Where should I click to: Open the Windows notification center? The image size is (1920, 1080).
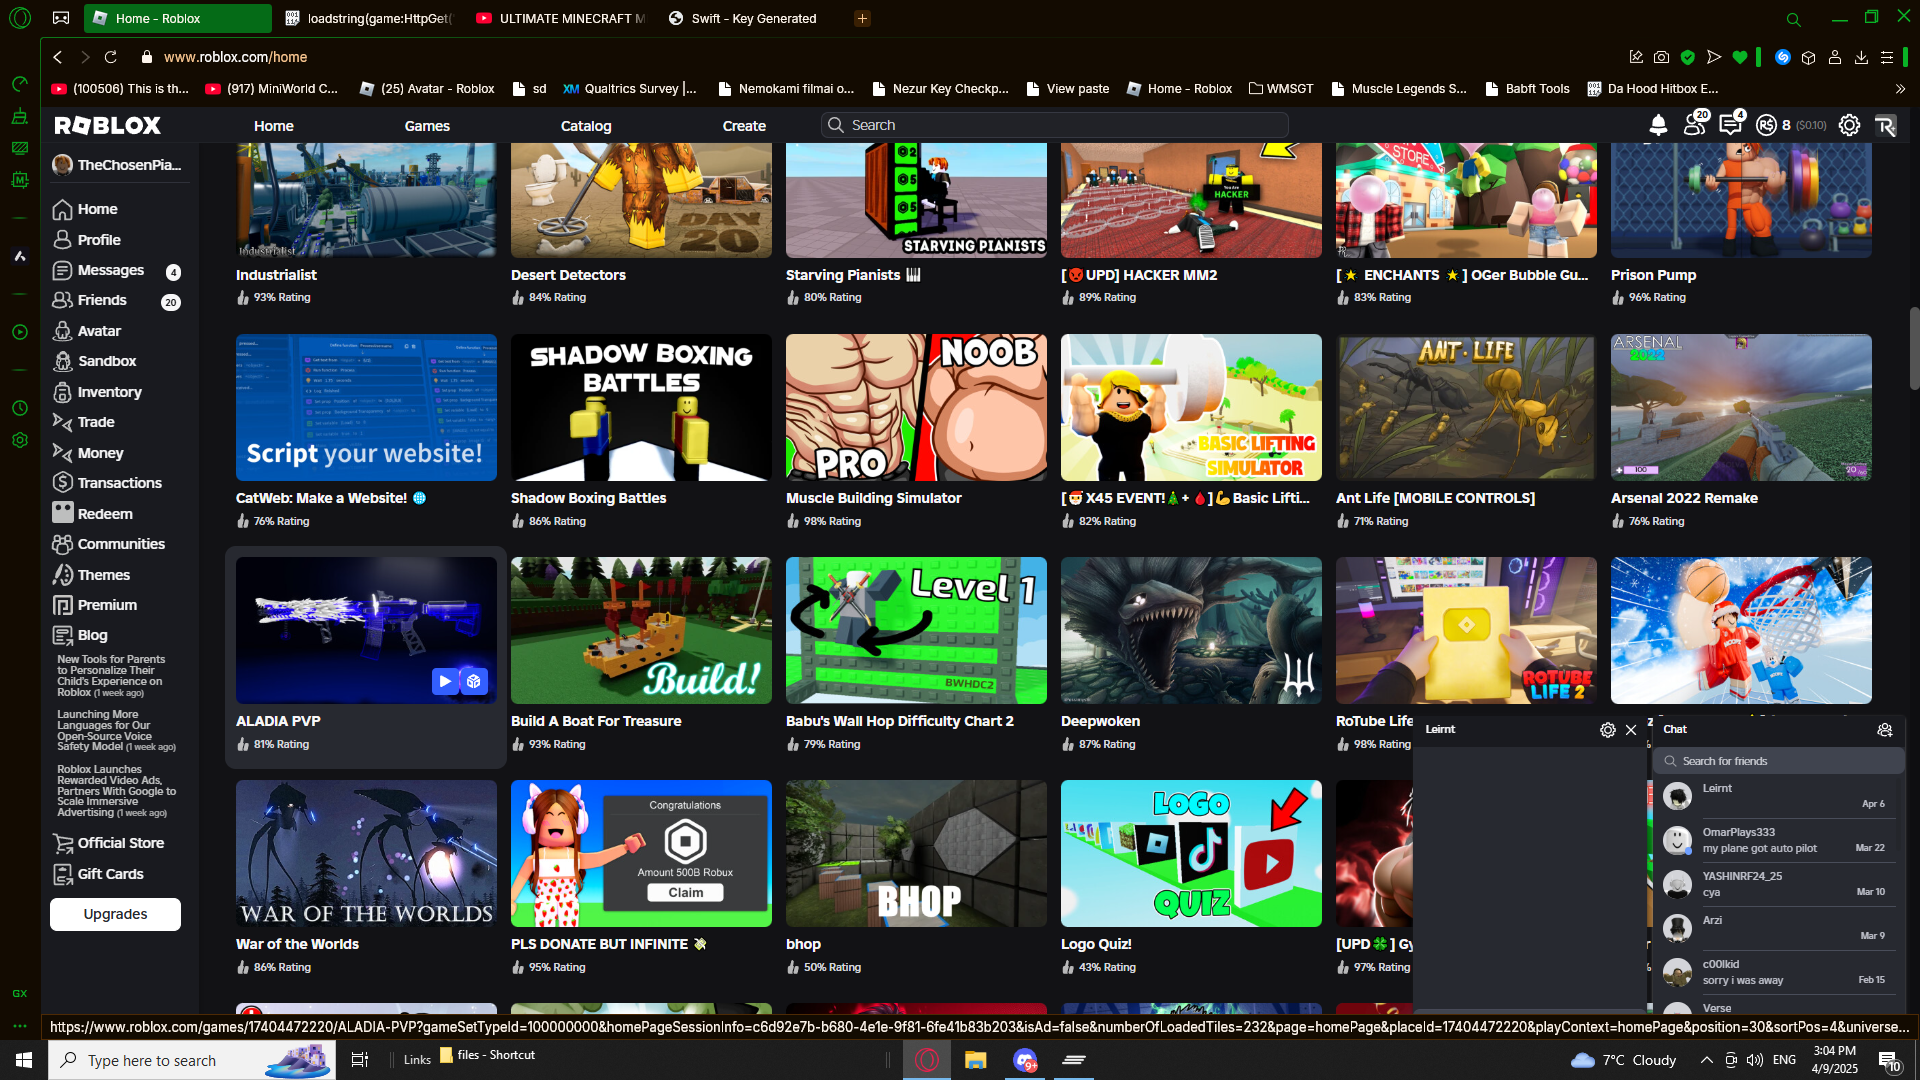[x=1890, y=1060]
